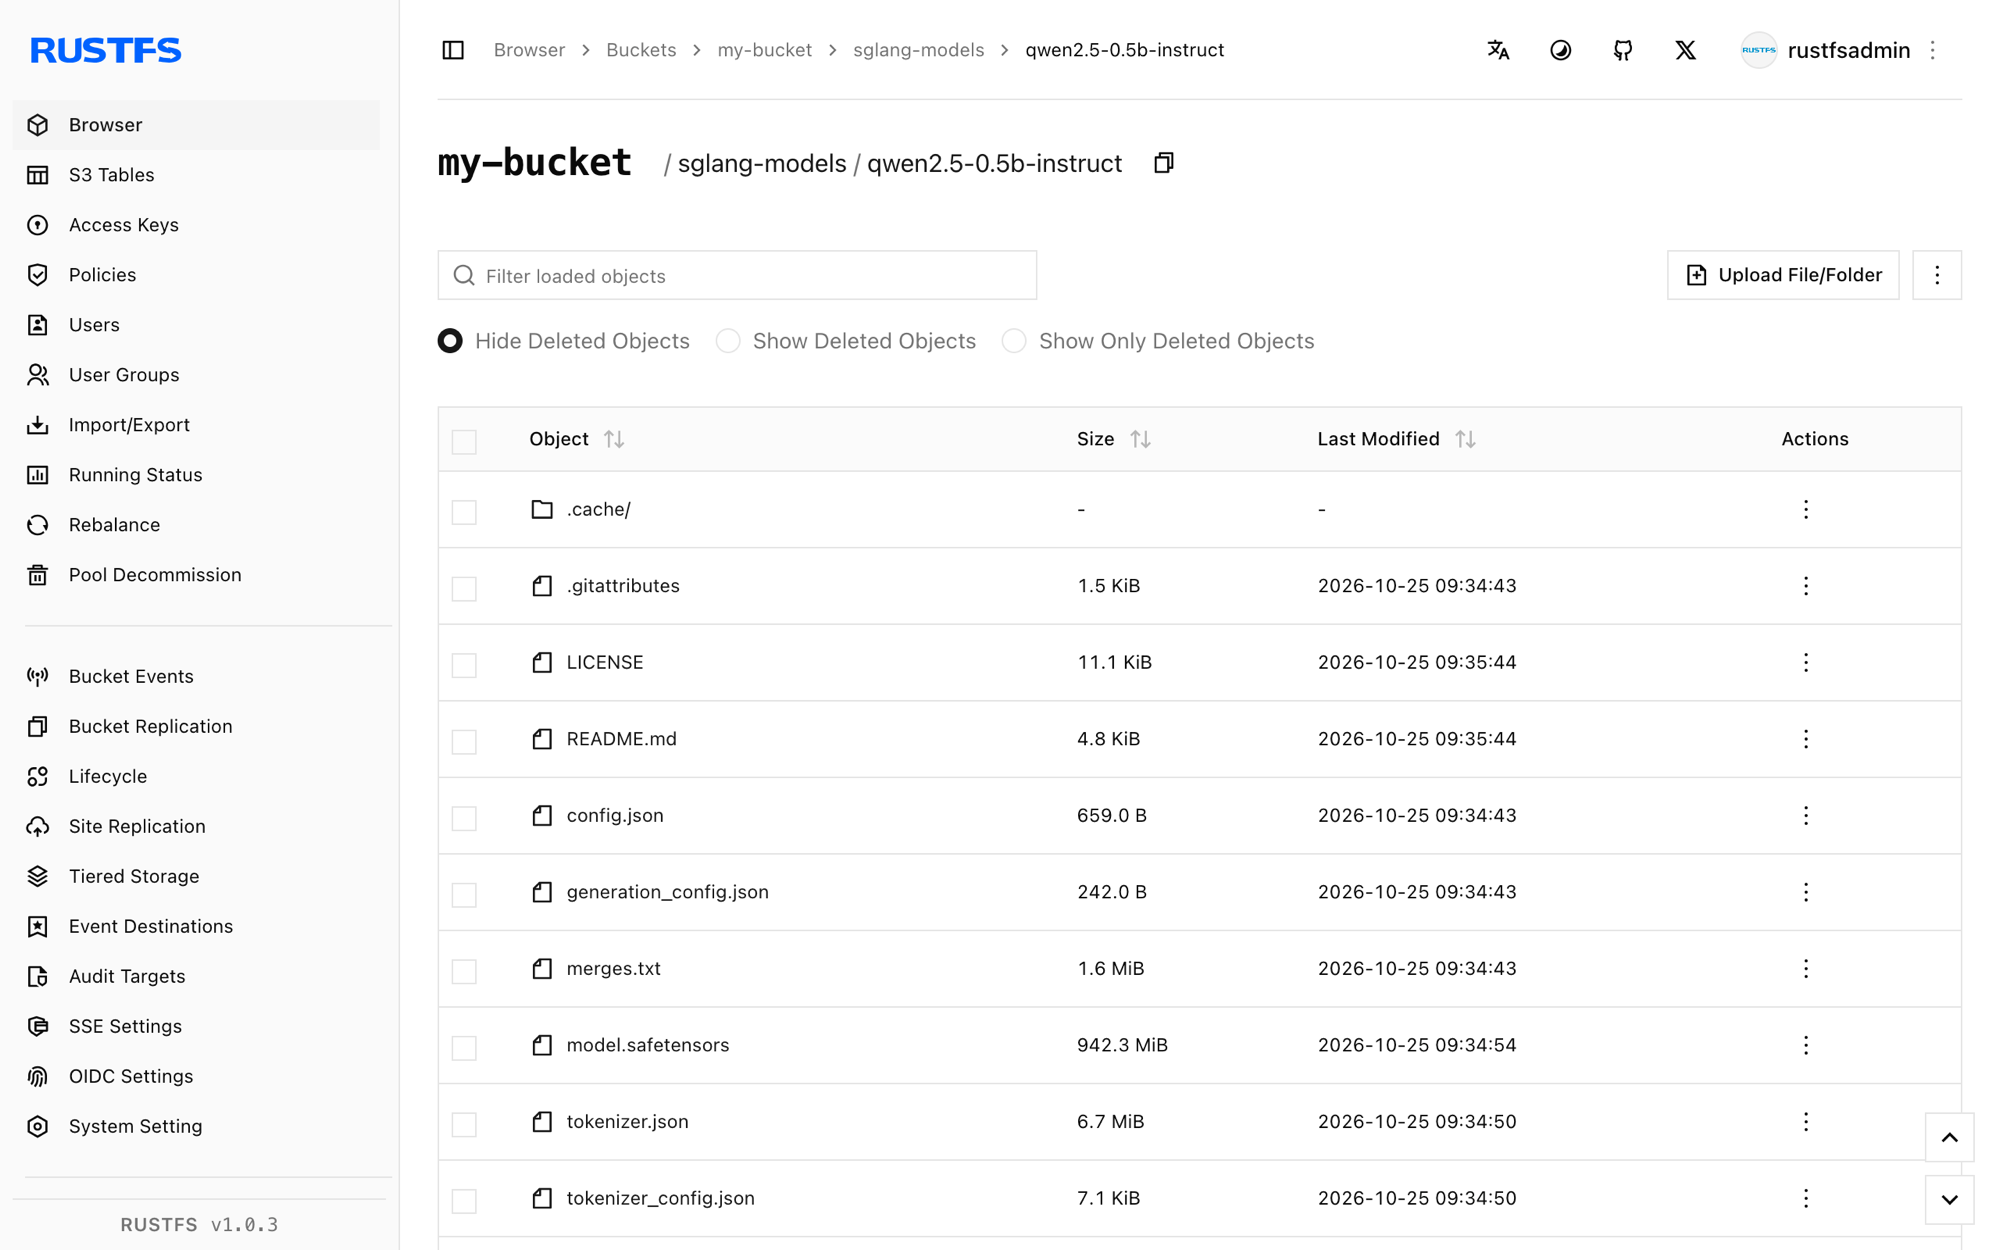
Task: Select Hide Deleted Objects radio
Action: click(450, 341)
